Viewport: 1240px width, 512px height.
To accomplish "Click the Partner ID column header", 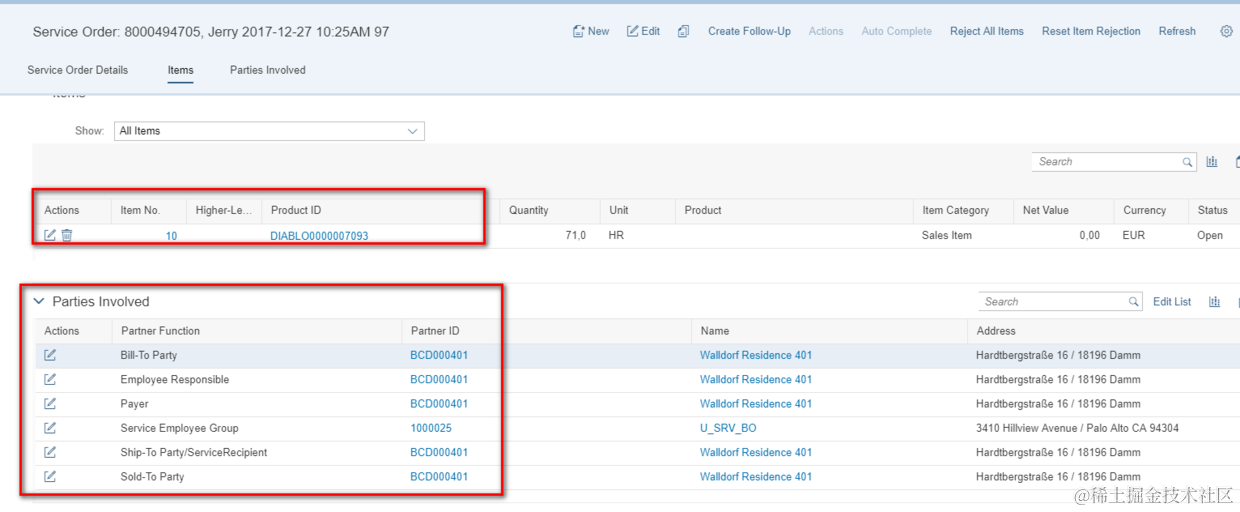I will pyautogui.click(x=435, y=331).
